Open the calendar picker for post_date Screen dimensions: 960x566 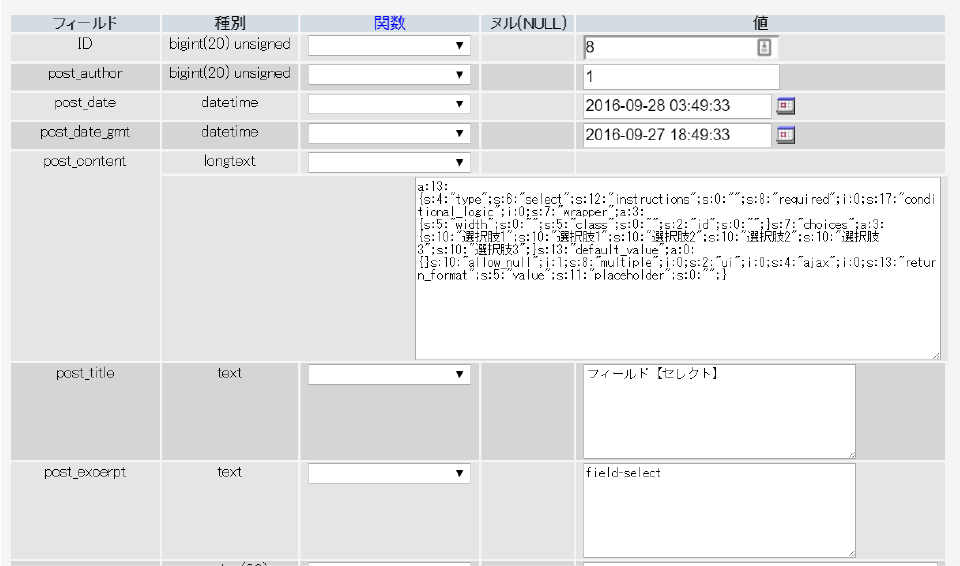[x=786, y=105]
